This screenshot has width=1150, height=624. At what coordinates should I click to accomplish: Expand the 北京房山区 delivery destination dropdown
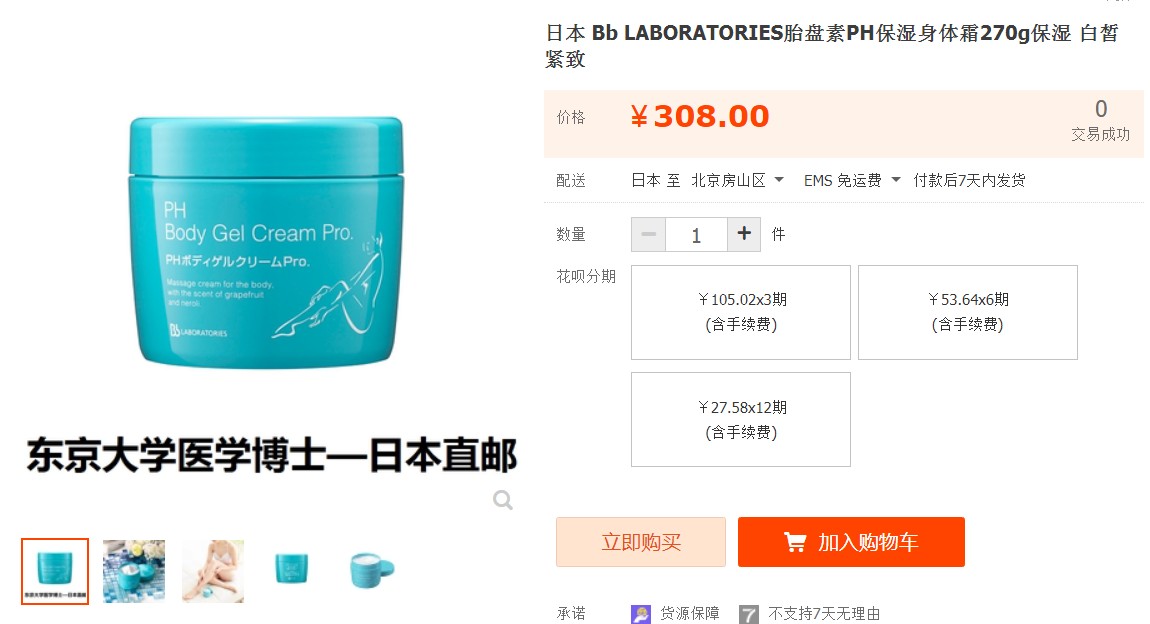tap(737, 180)
